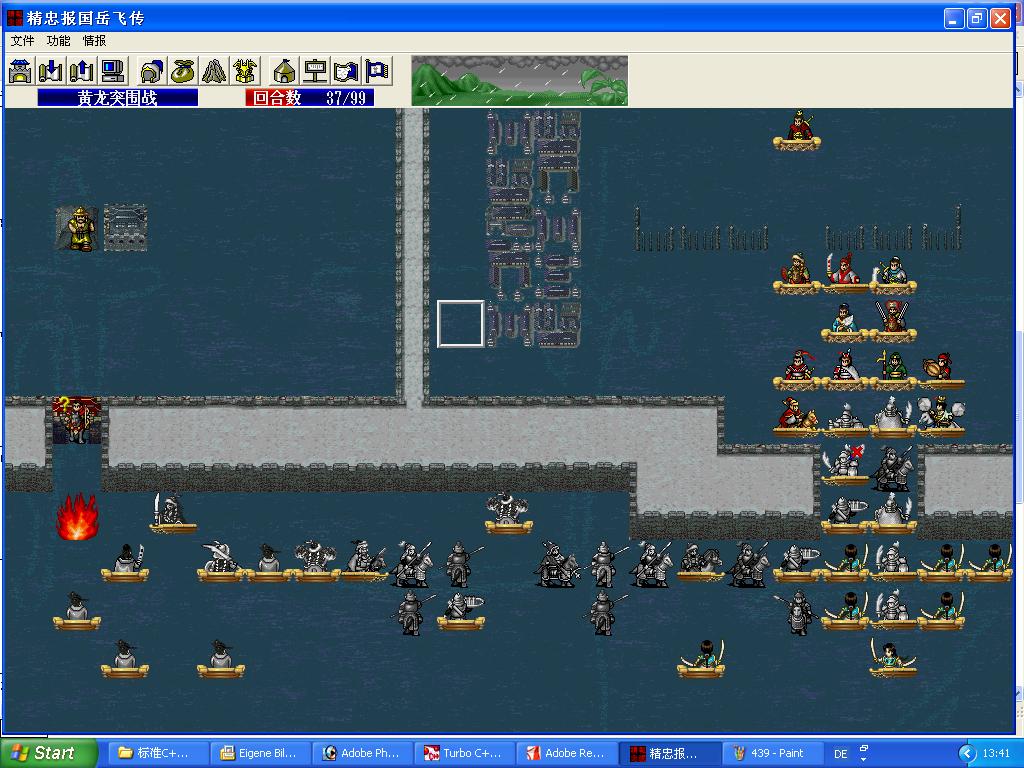Click the computer toolbar icon

(112, 71)
